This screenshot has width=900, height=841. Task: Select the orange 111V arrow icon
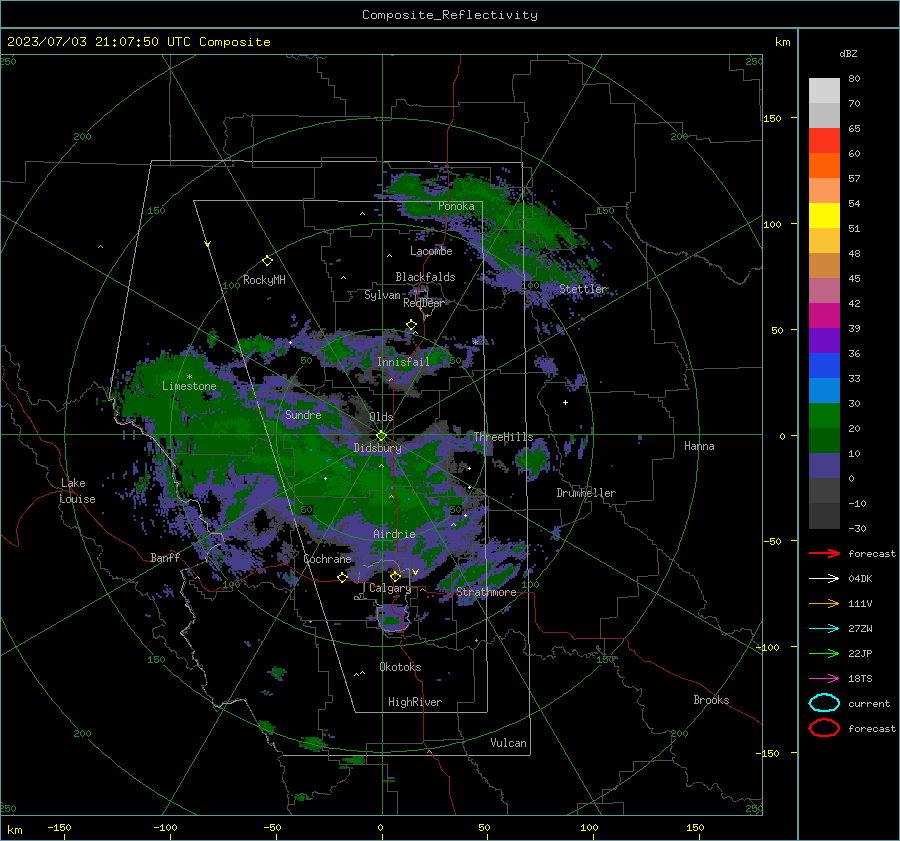tap(824, 603)
